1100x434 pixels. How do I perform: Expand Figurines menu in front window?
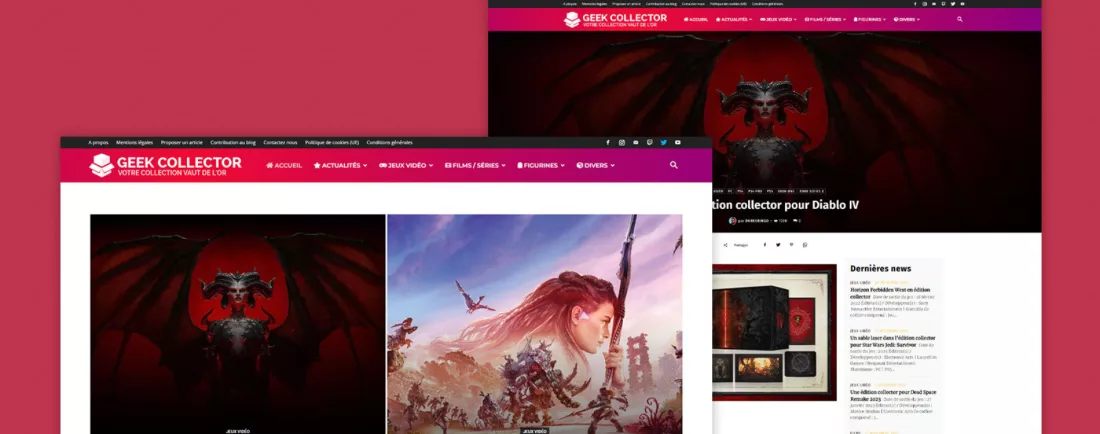(x=541, y=165)
